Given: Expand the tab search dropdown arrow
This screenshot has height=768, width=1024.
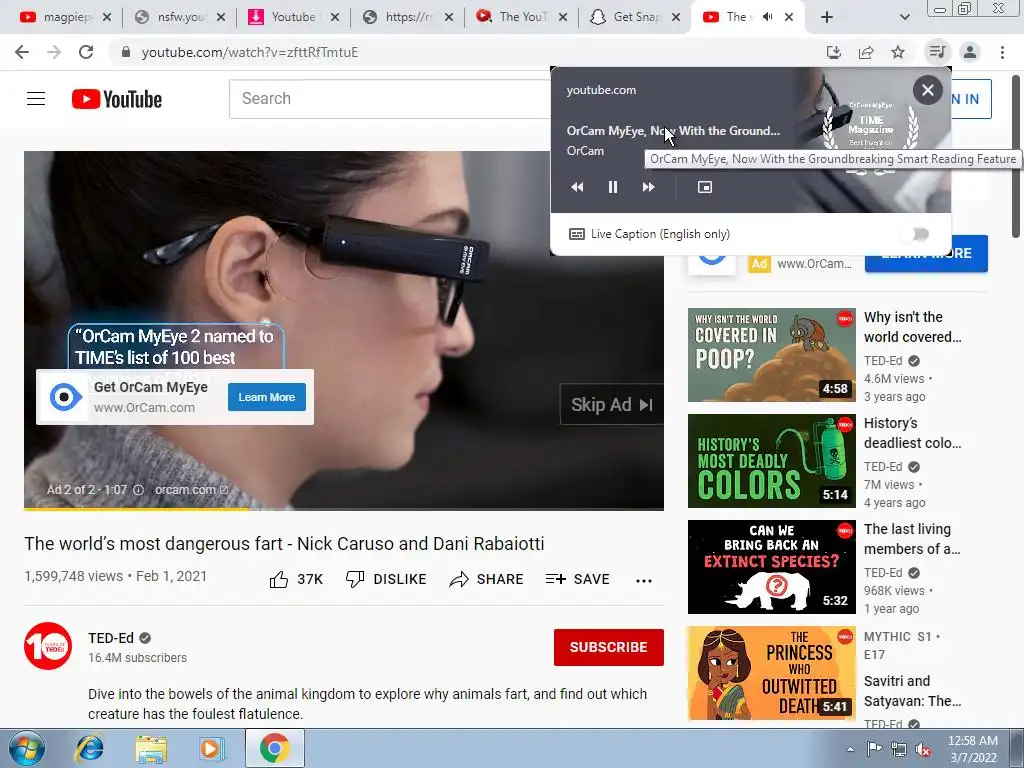Looking at the screenshot, I should pyautogui.click(x=904, y=17).
